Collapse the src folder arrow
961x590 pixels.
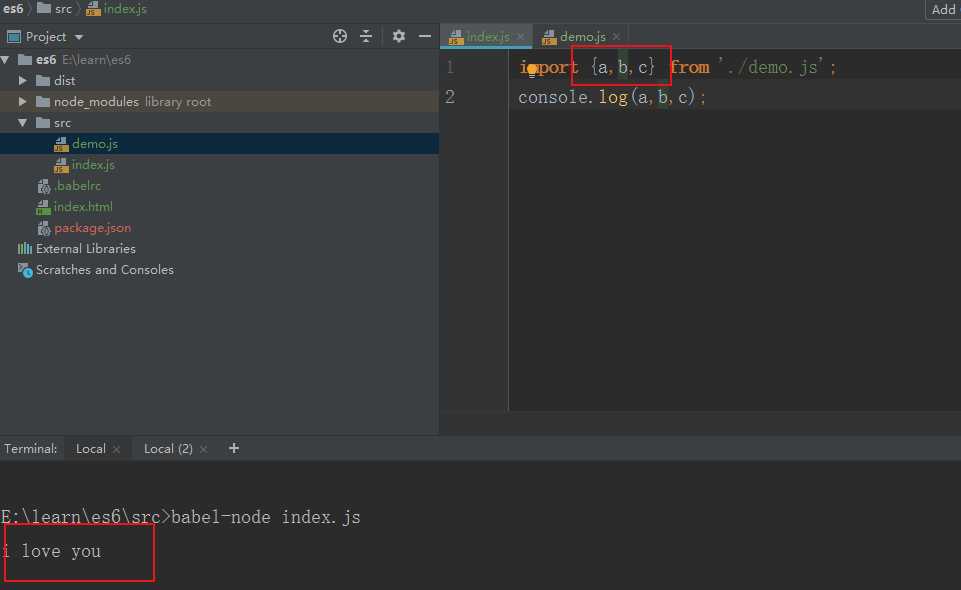pyautogui.click(x=23, y=123)
